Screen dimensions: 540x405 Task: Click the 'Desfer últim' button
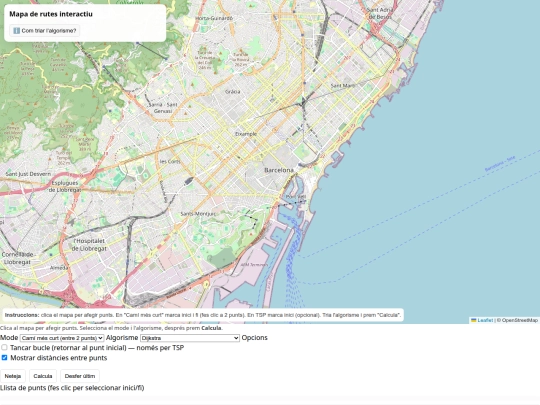click(80, 376)
